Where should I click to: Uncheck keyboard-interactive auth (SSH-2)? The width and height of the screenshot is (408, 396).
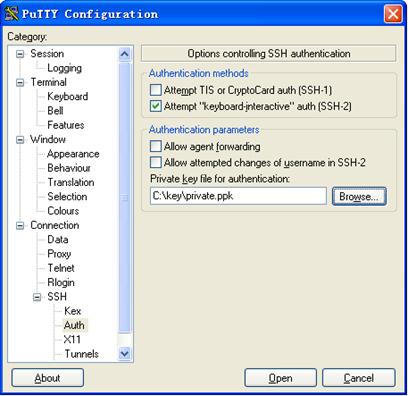(156, 106)
